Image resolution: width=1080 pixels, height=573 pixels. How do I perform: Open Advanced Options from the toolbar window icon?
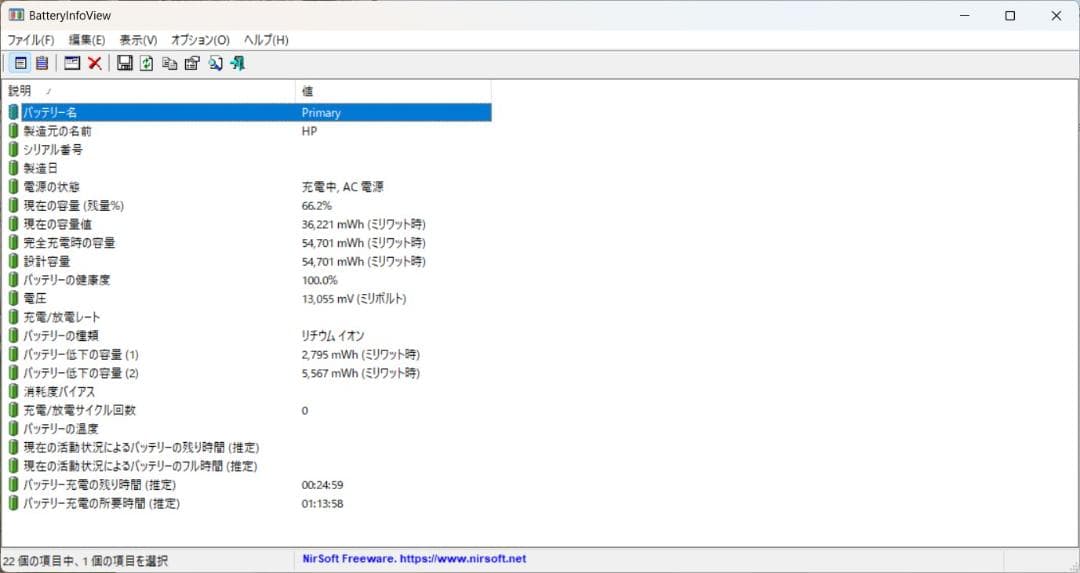click(x=72, y=63)
